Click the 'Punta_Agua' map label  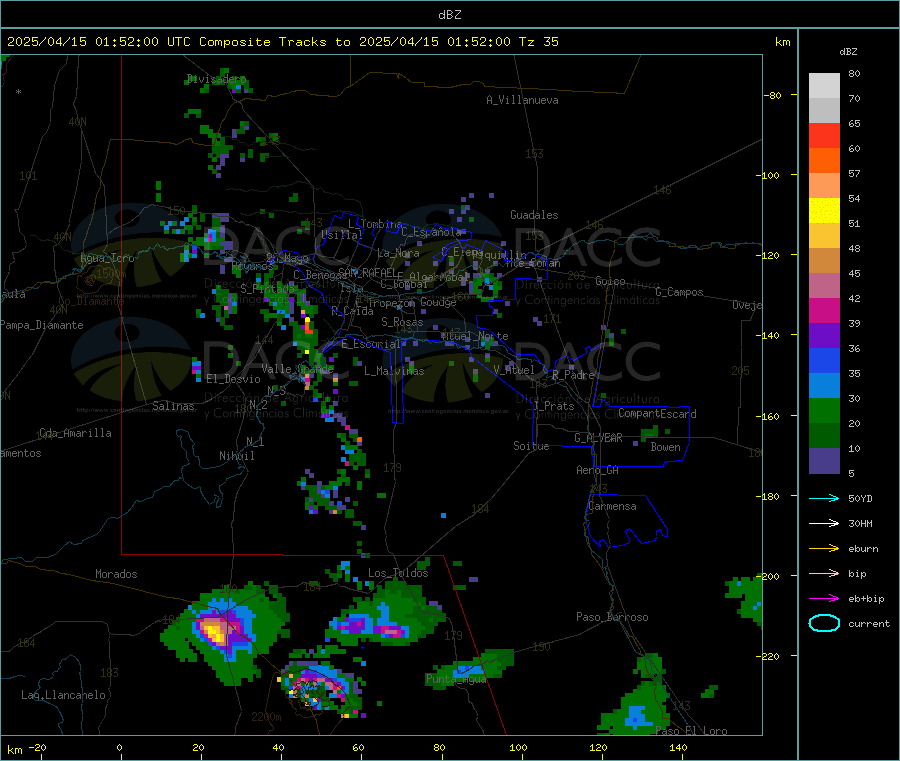click(x=456, y=679)
